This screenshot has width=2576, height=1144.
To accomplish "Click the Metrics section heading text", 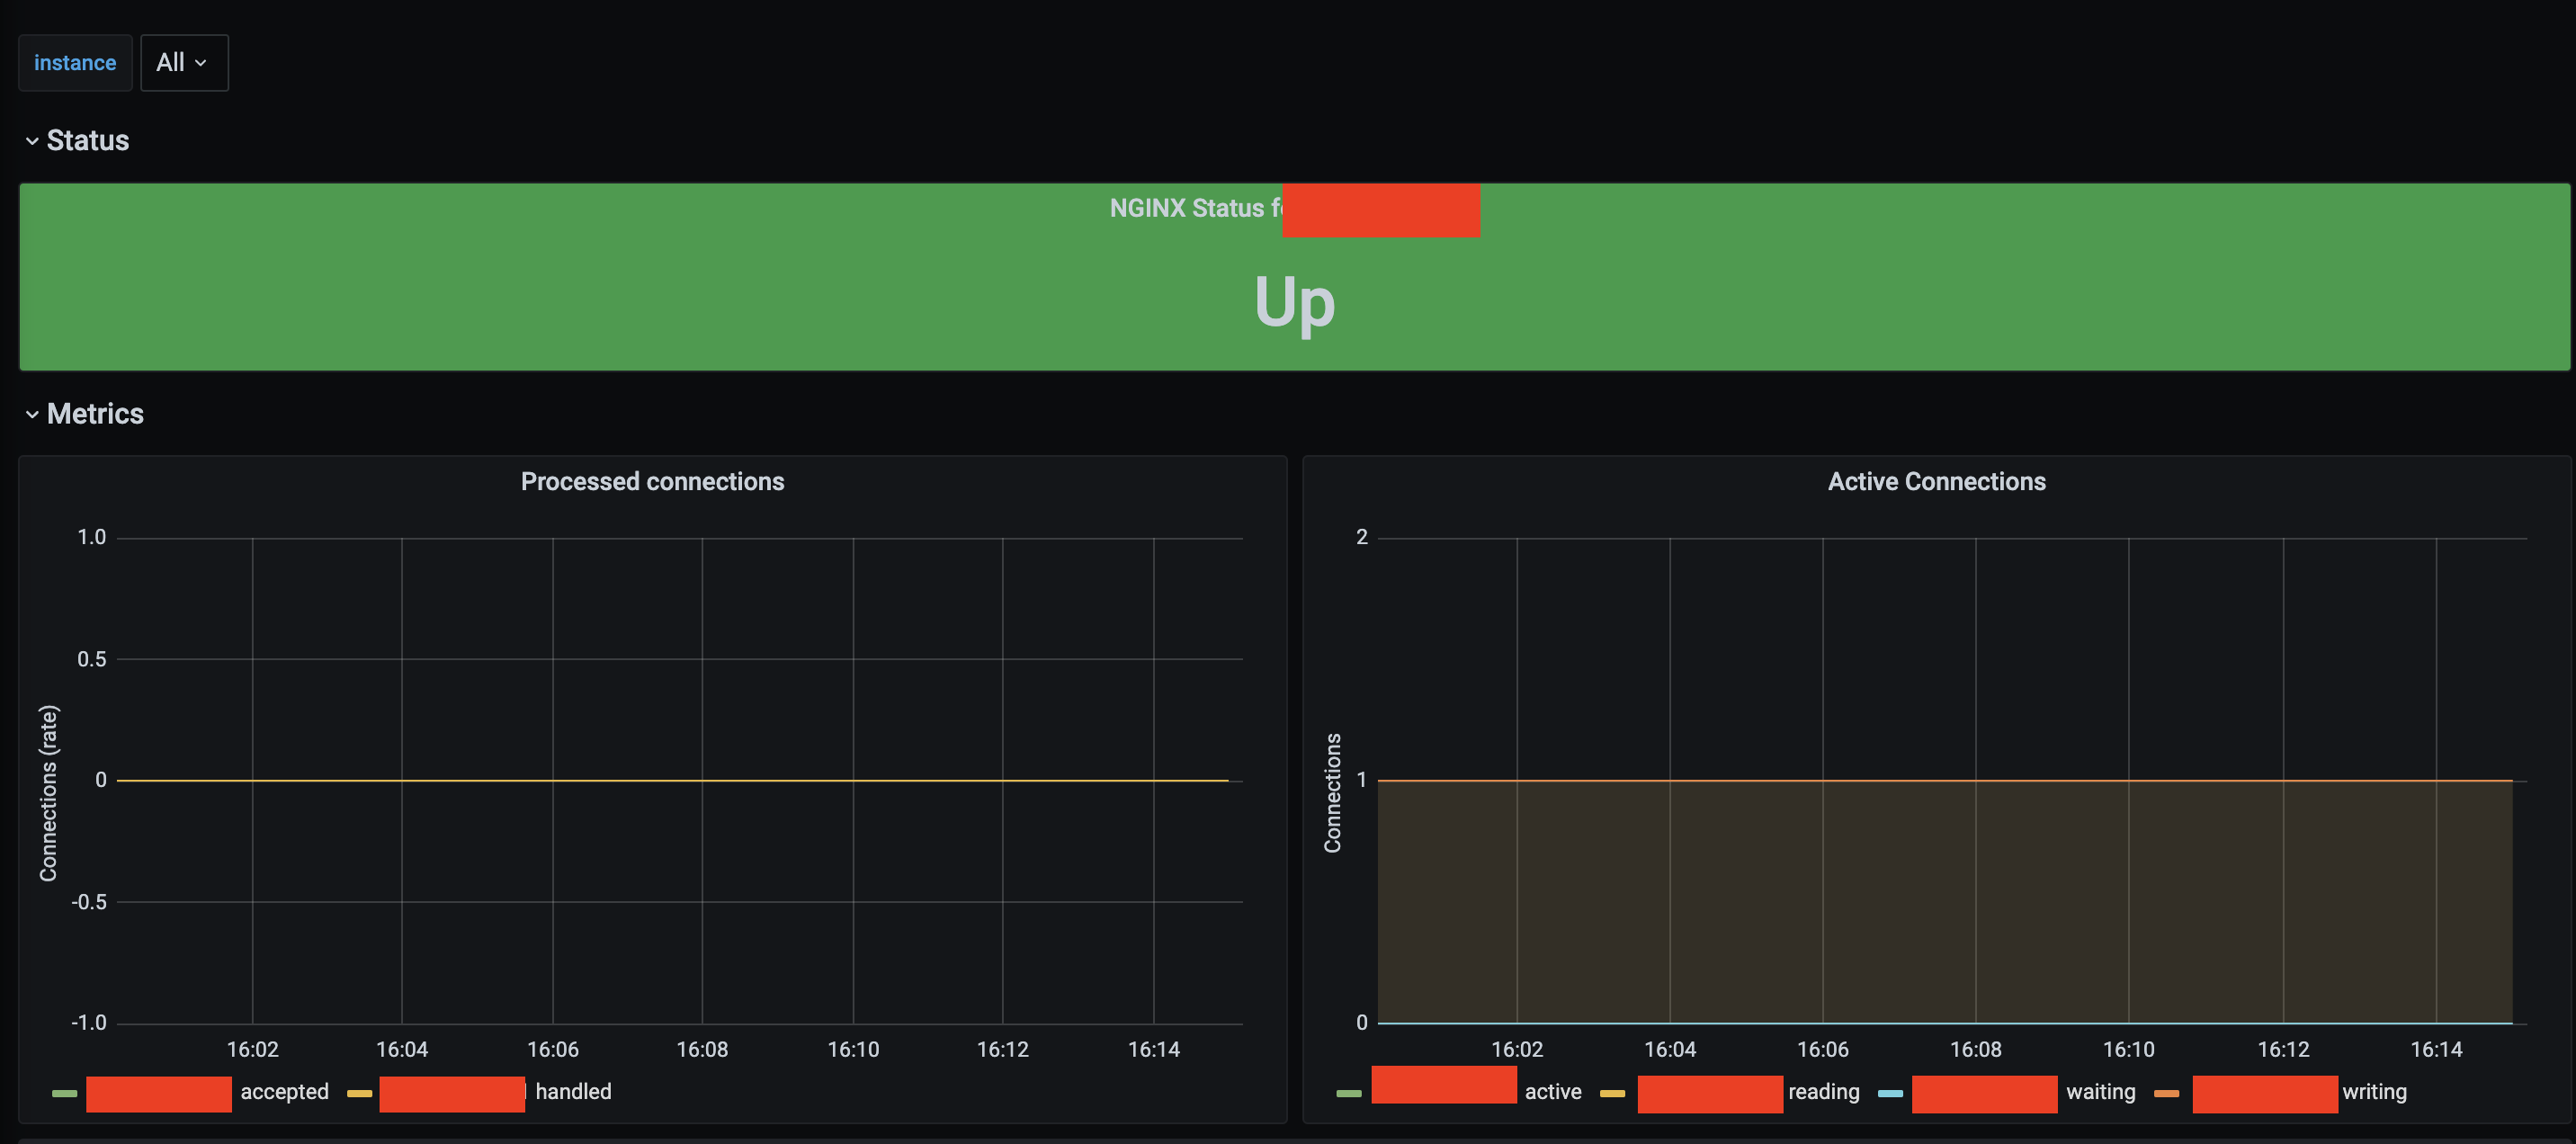I will 95,414.
